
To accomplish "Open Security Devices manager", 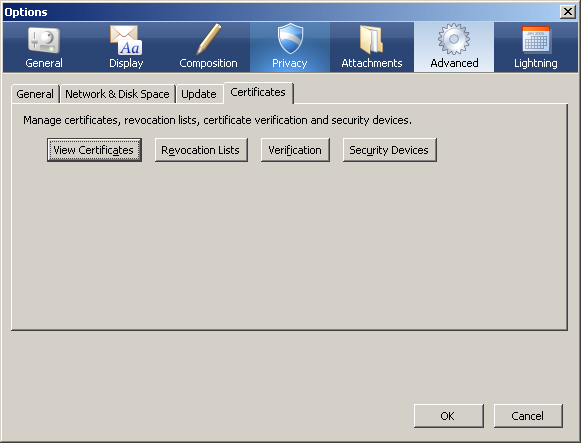I will click(x=389, y=150).
